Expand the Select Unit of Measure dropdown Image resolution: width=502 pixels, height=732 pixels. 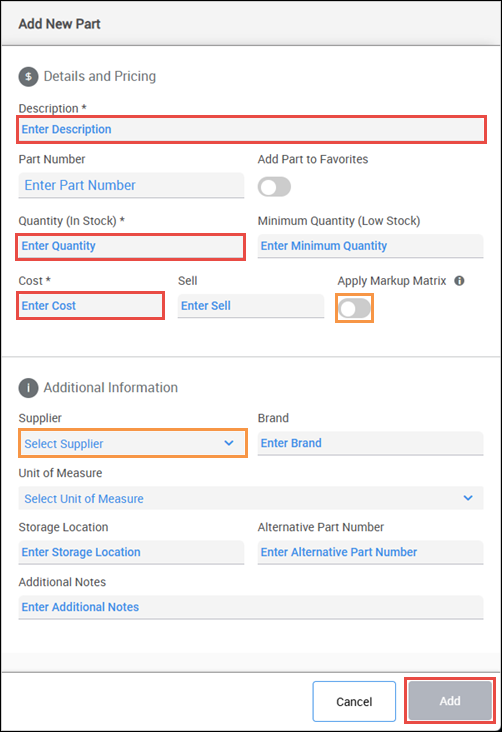[251, 498]
